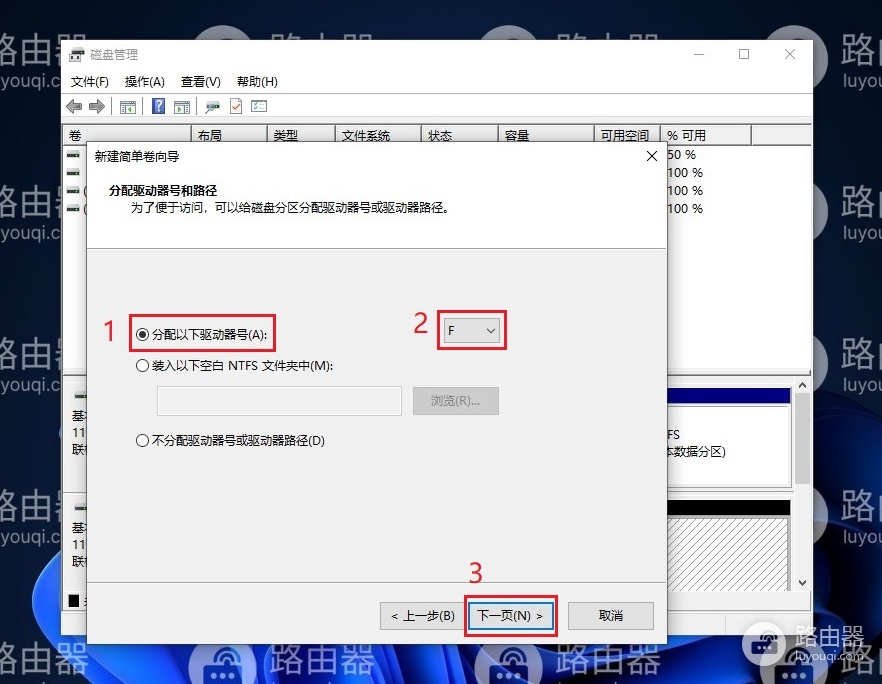Image resolution: width=882 pixels, height=684 pixels.
Task: Click the 取消 button
Action: pos(611,616)
